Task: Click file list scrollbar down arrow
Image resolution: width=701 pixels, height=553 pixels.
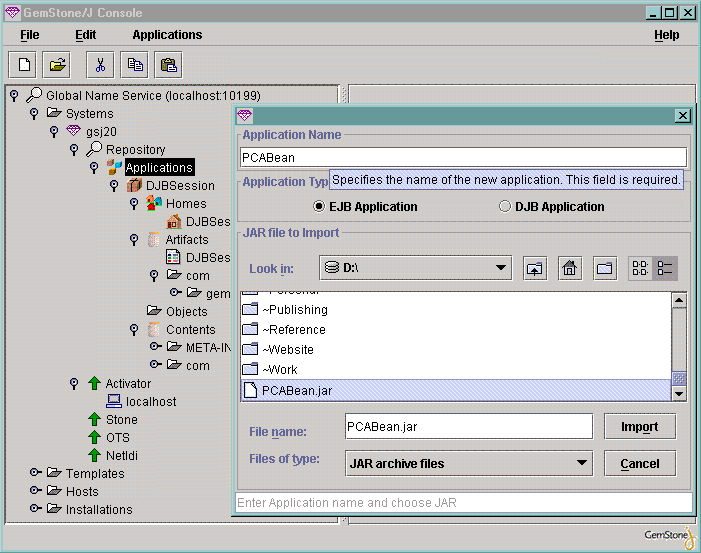Action: tap(679, 393)
